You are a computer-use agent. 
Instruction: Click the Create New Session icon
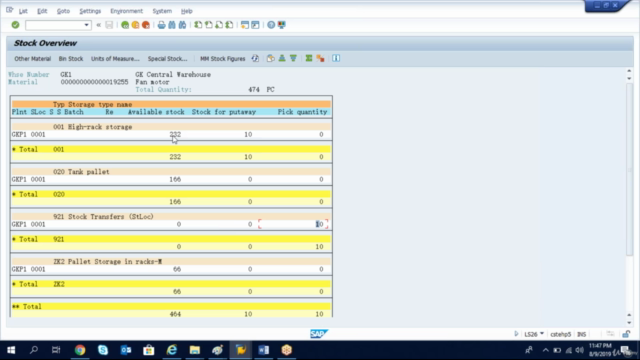click(245, 25)
